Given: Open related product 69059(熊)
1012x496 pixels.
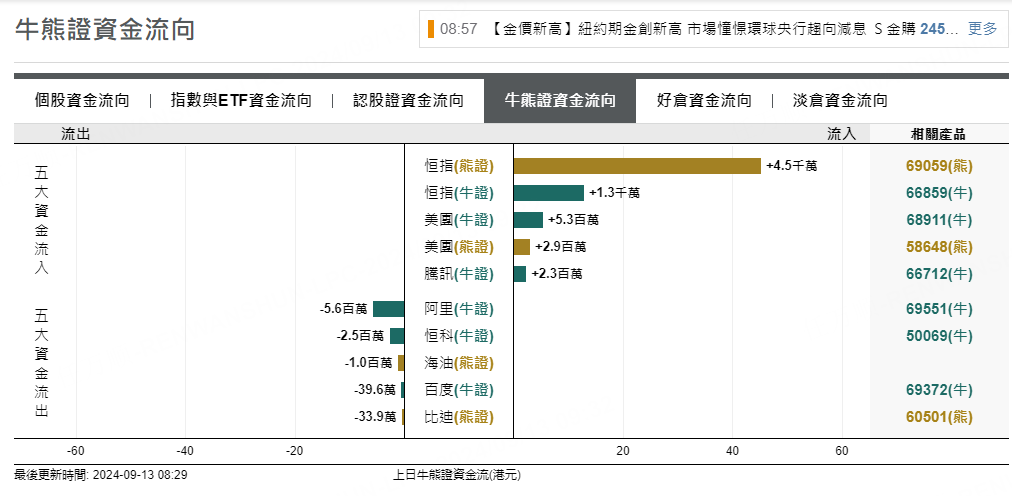Looking at the screenshot, I should click(939, 166).
